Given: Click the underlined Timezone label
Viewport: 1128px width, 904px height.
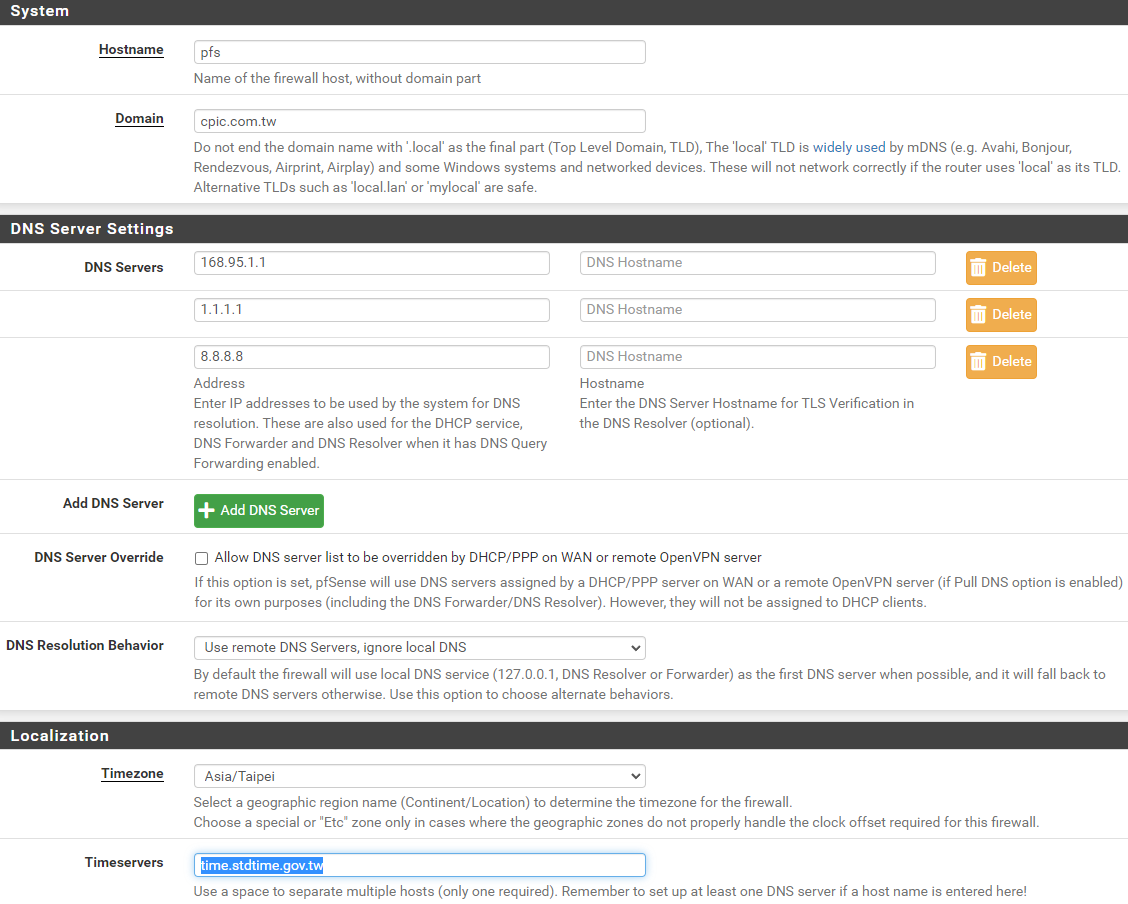Looking at the screenshot, I should click(132, 774).
